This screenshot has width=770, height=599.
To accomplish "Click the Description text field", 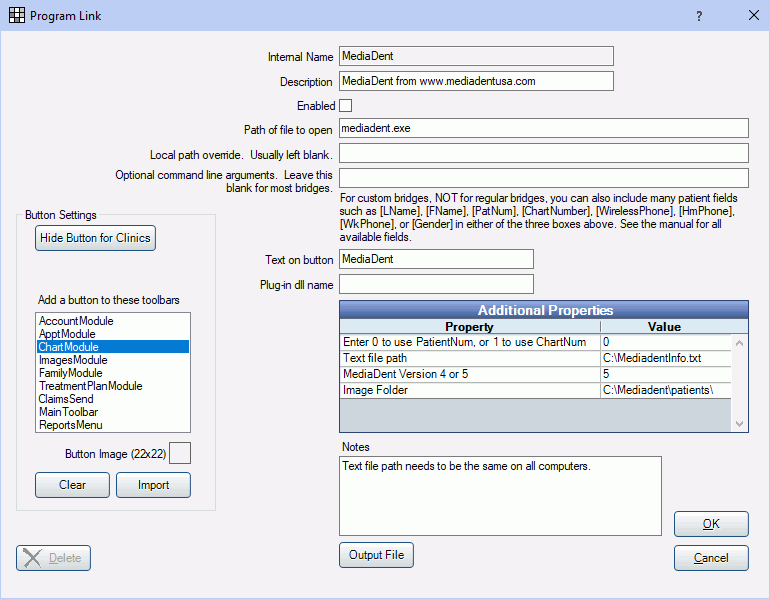I will [x=476, y=81].
